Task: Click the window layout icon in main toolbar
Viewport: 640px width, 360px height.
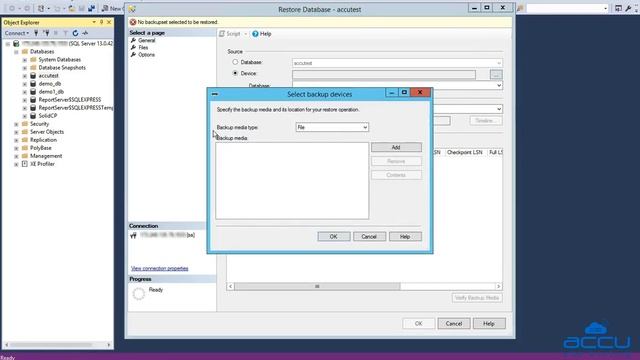Action: tap(618, 8)
